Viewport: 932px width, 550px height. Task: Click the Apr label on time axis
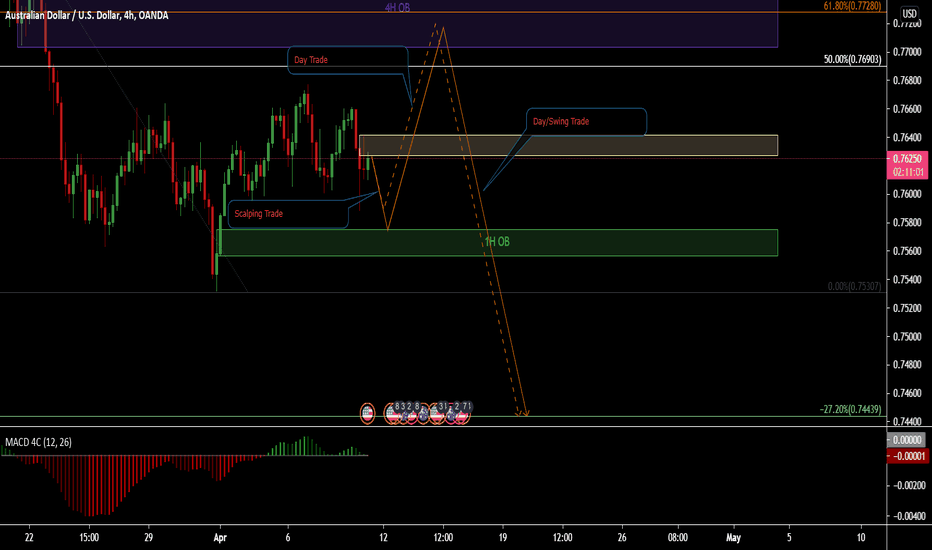pyautogui.click(x=221, y=538)
